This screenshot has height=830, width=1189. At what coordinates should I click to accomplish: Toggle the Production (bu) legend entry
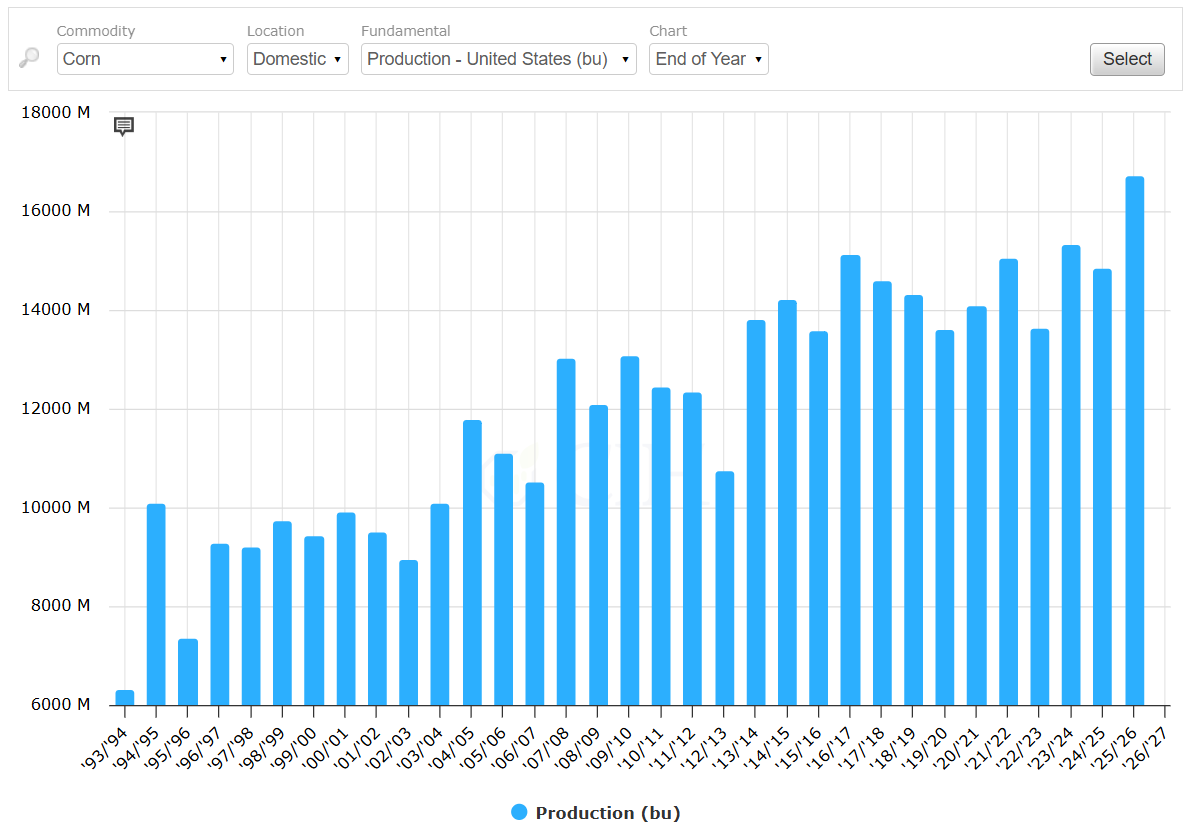click(x=596, y=813)
